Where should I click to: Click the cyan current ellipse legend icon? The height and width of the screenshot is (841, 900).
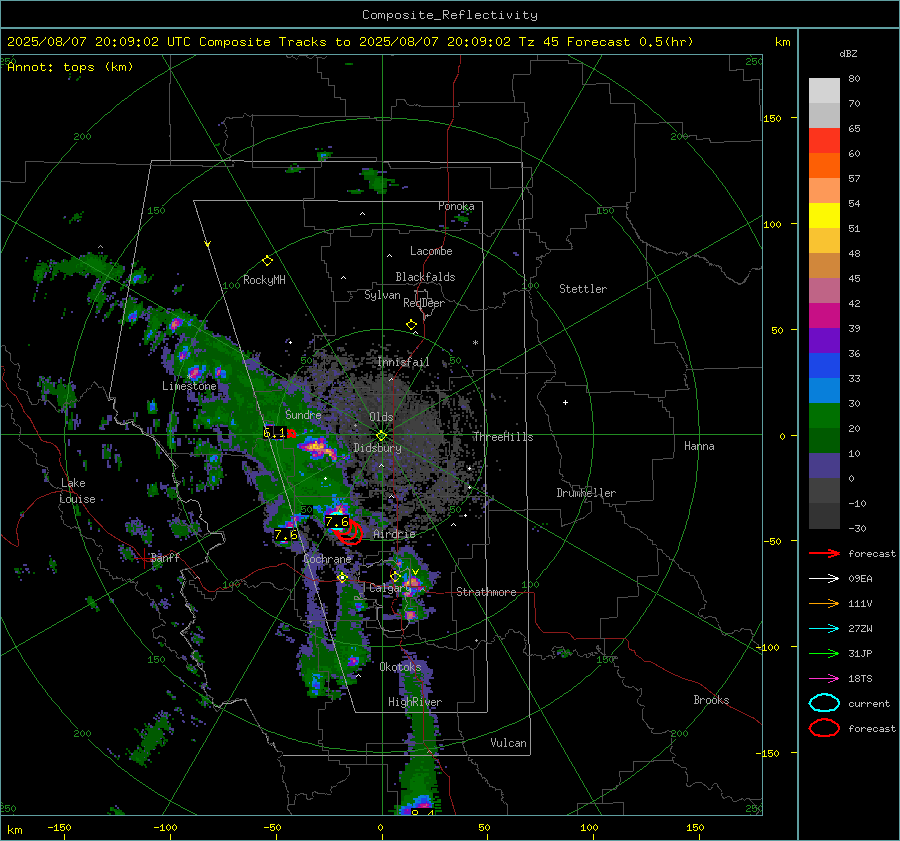coord(824,703)
